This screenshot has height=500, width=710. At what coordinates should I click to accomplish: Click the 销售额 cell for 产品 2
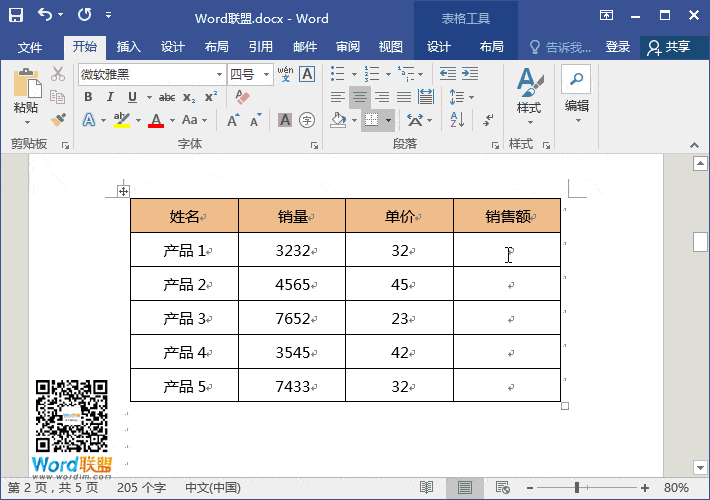507,284
